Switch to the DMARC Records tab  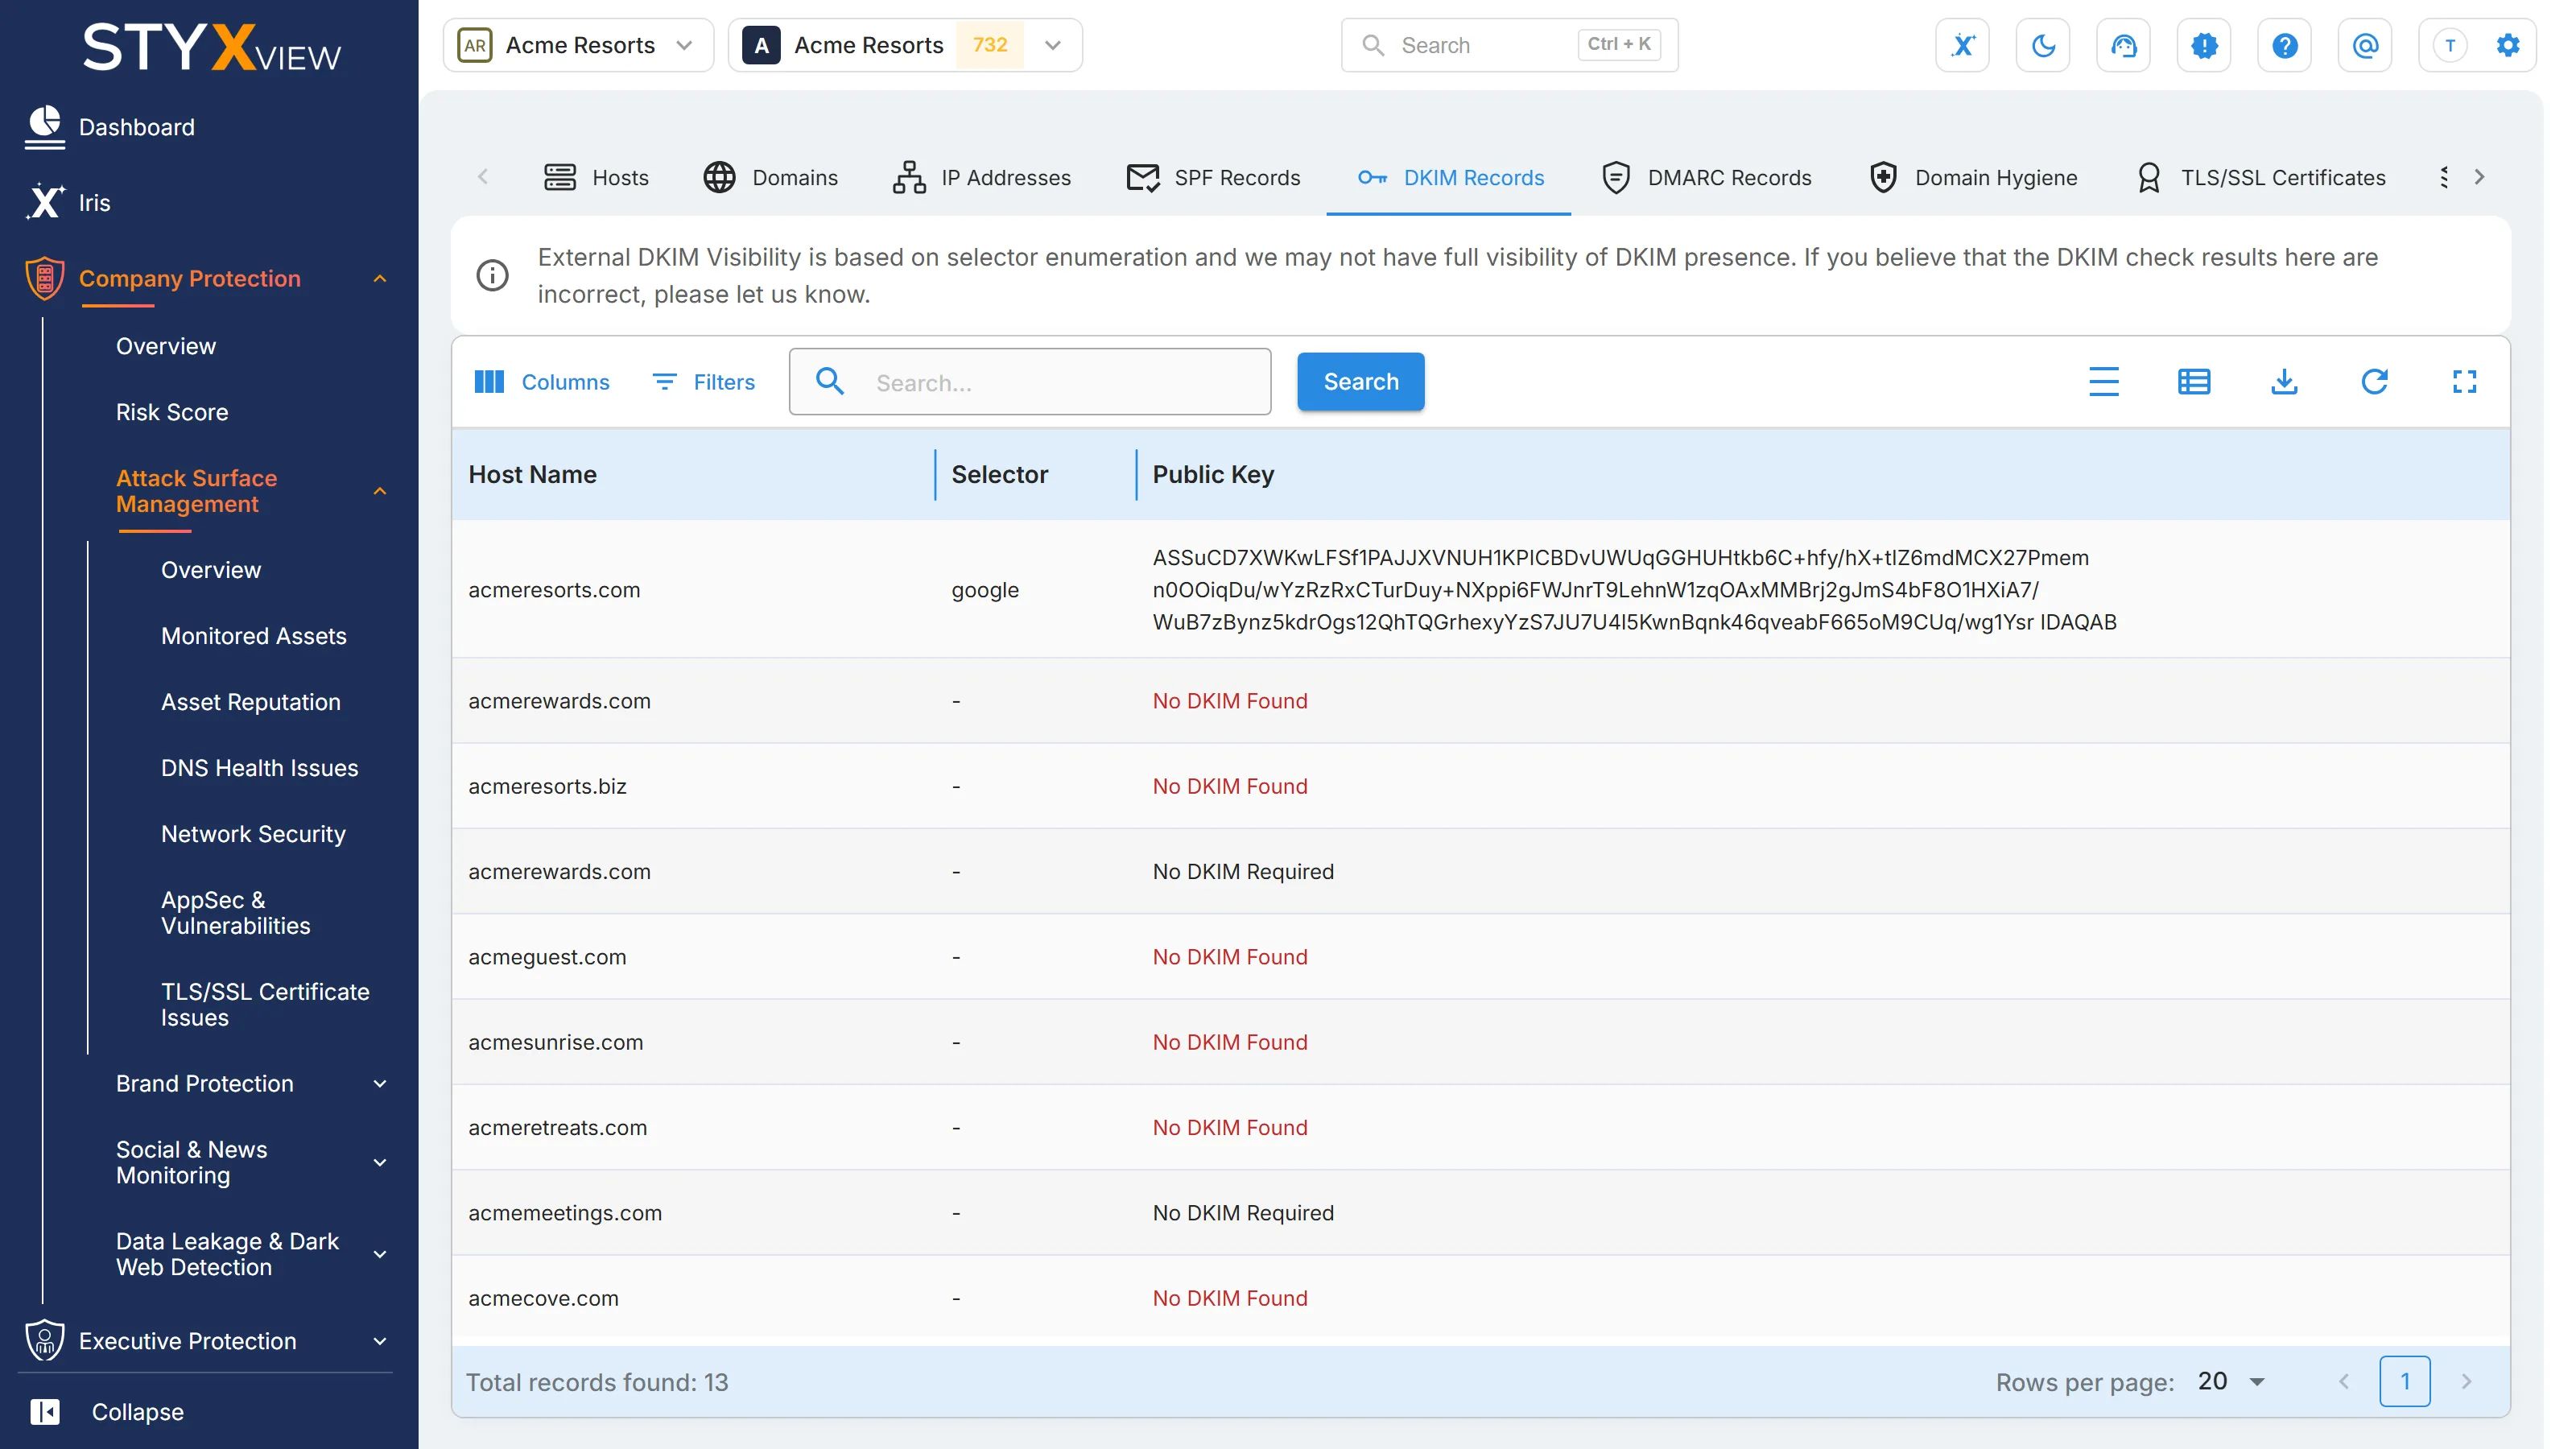click(1706, 177)
